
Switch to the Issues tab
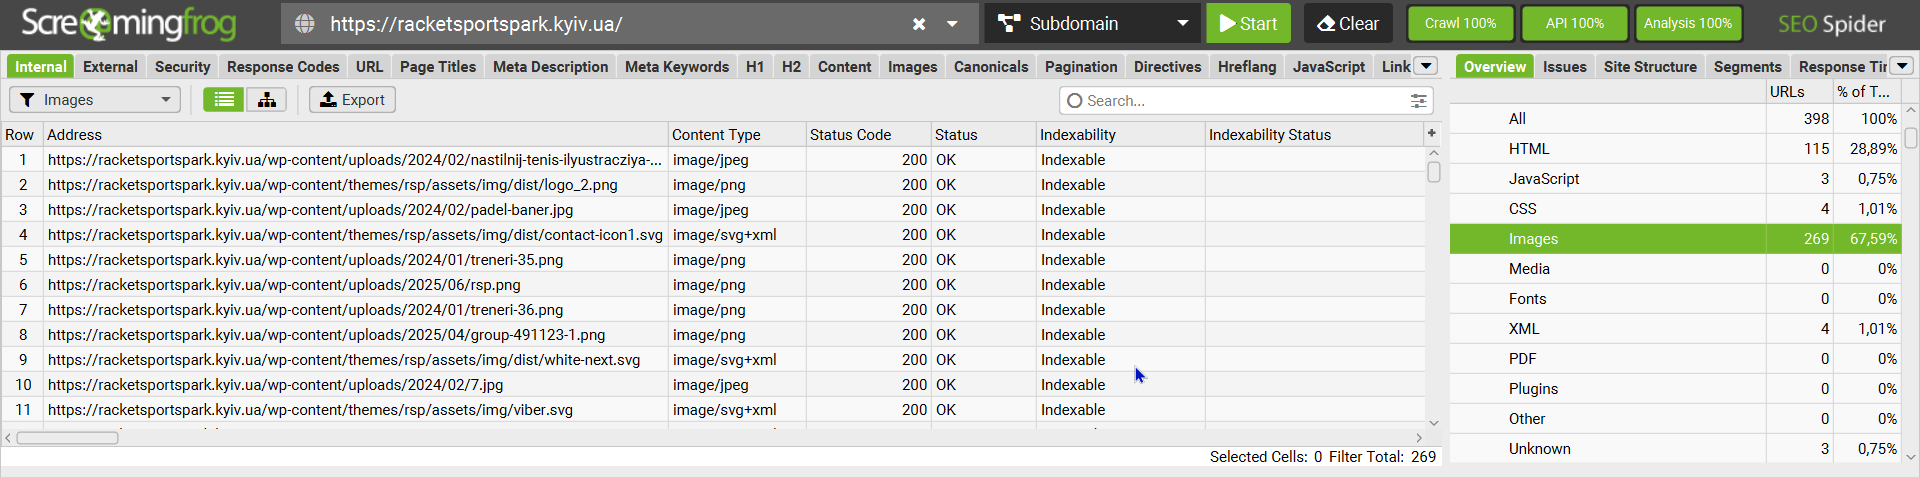(1564, 67)
